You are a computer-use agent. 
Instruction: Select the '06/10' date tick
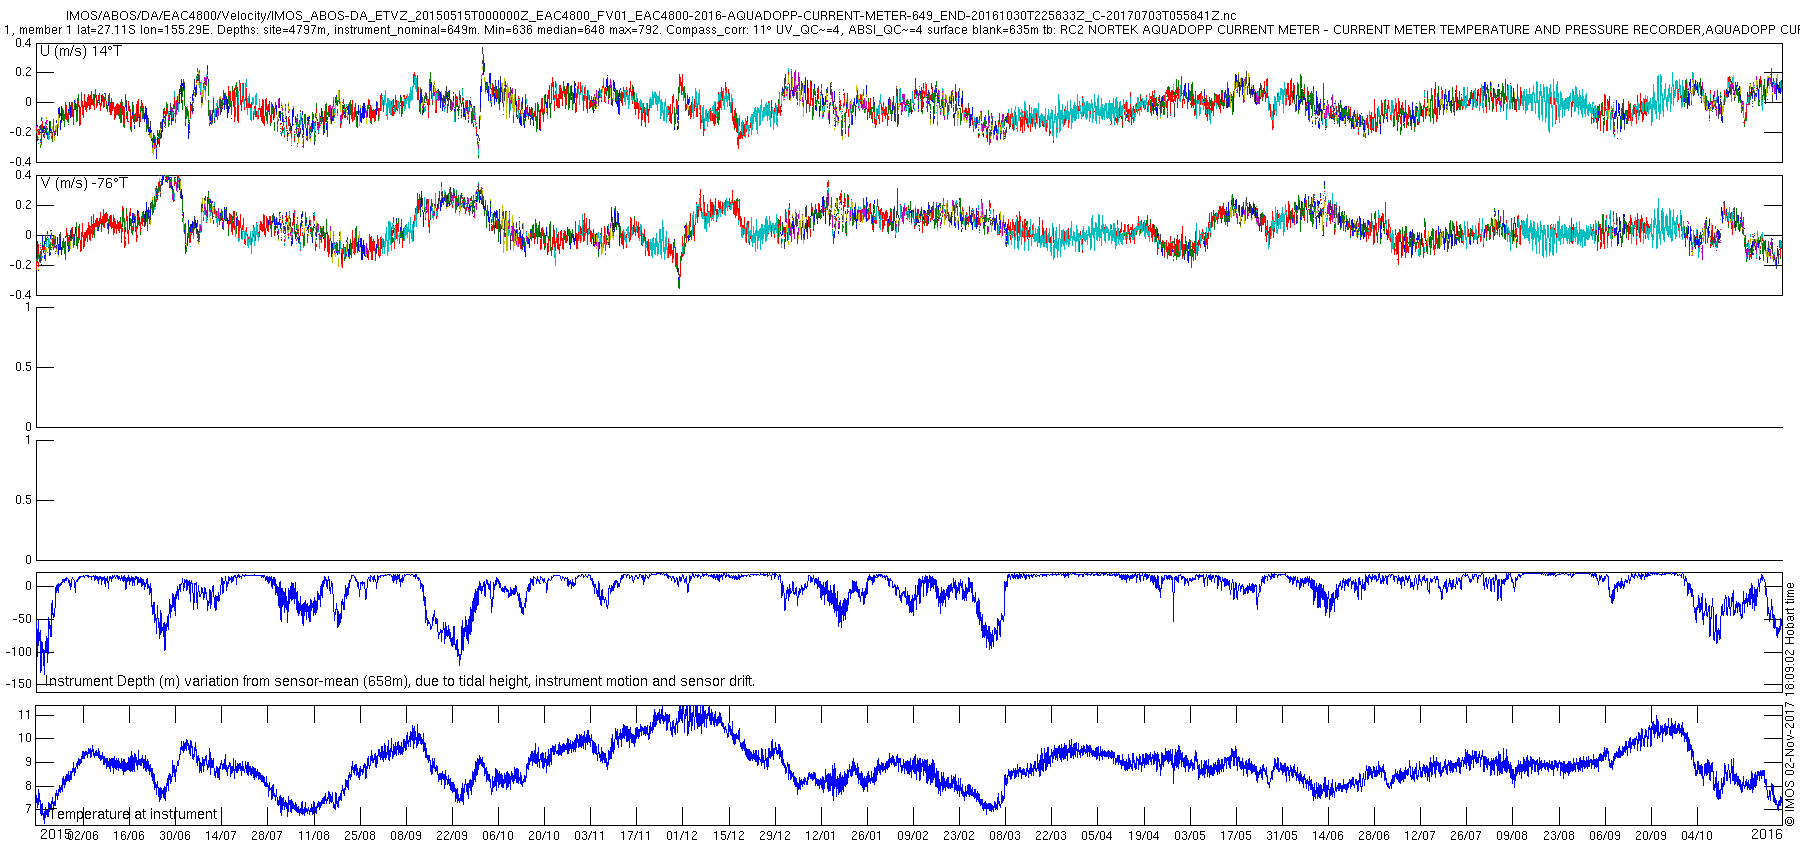pyautogui.click(x=498, y=836)
